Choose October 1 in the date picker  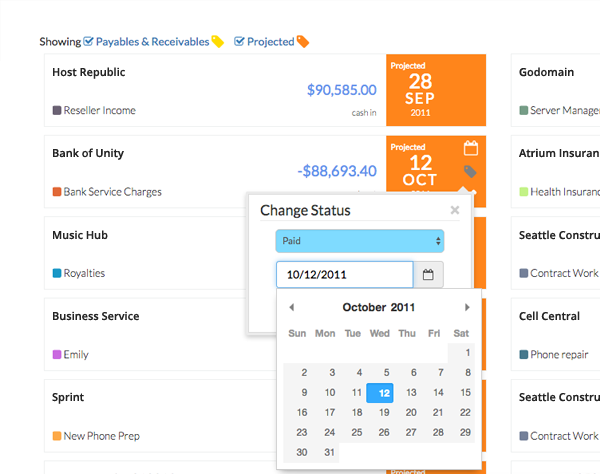tap(462, 353)
